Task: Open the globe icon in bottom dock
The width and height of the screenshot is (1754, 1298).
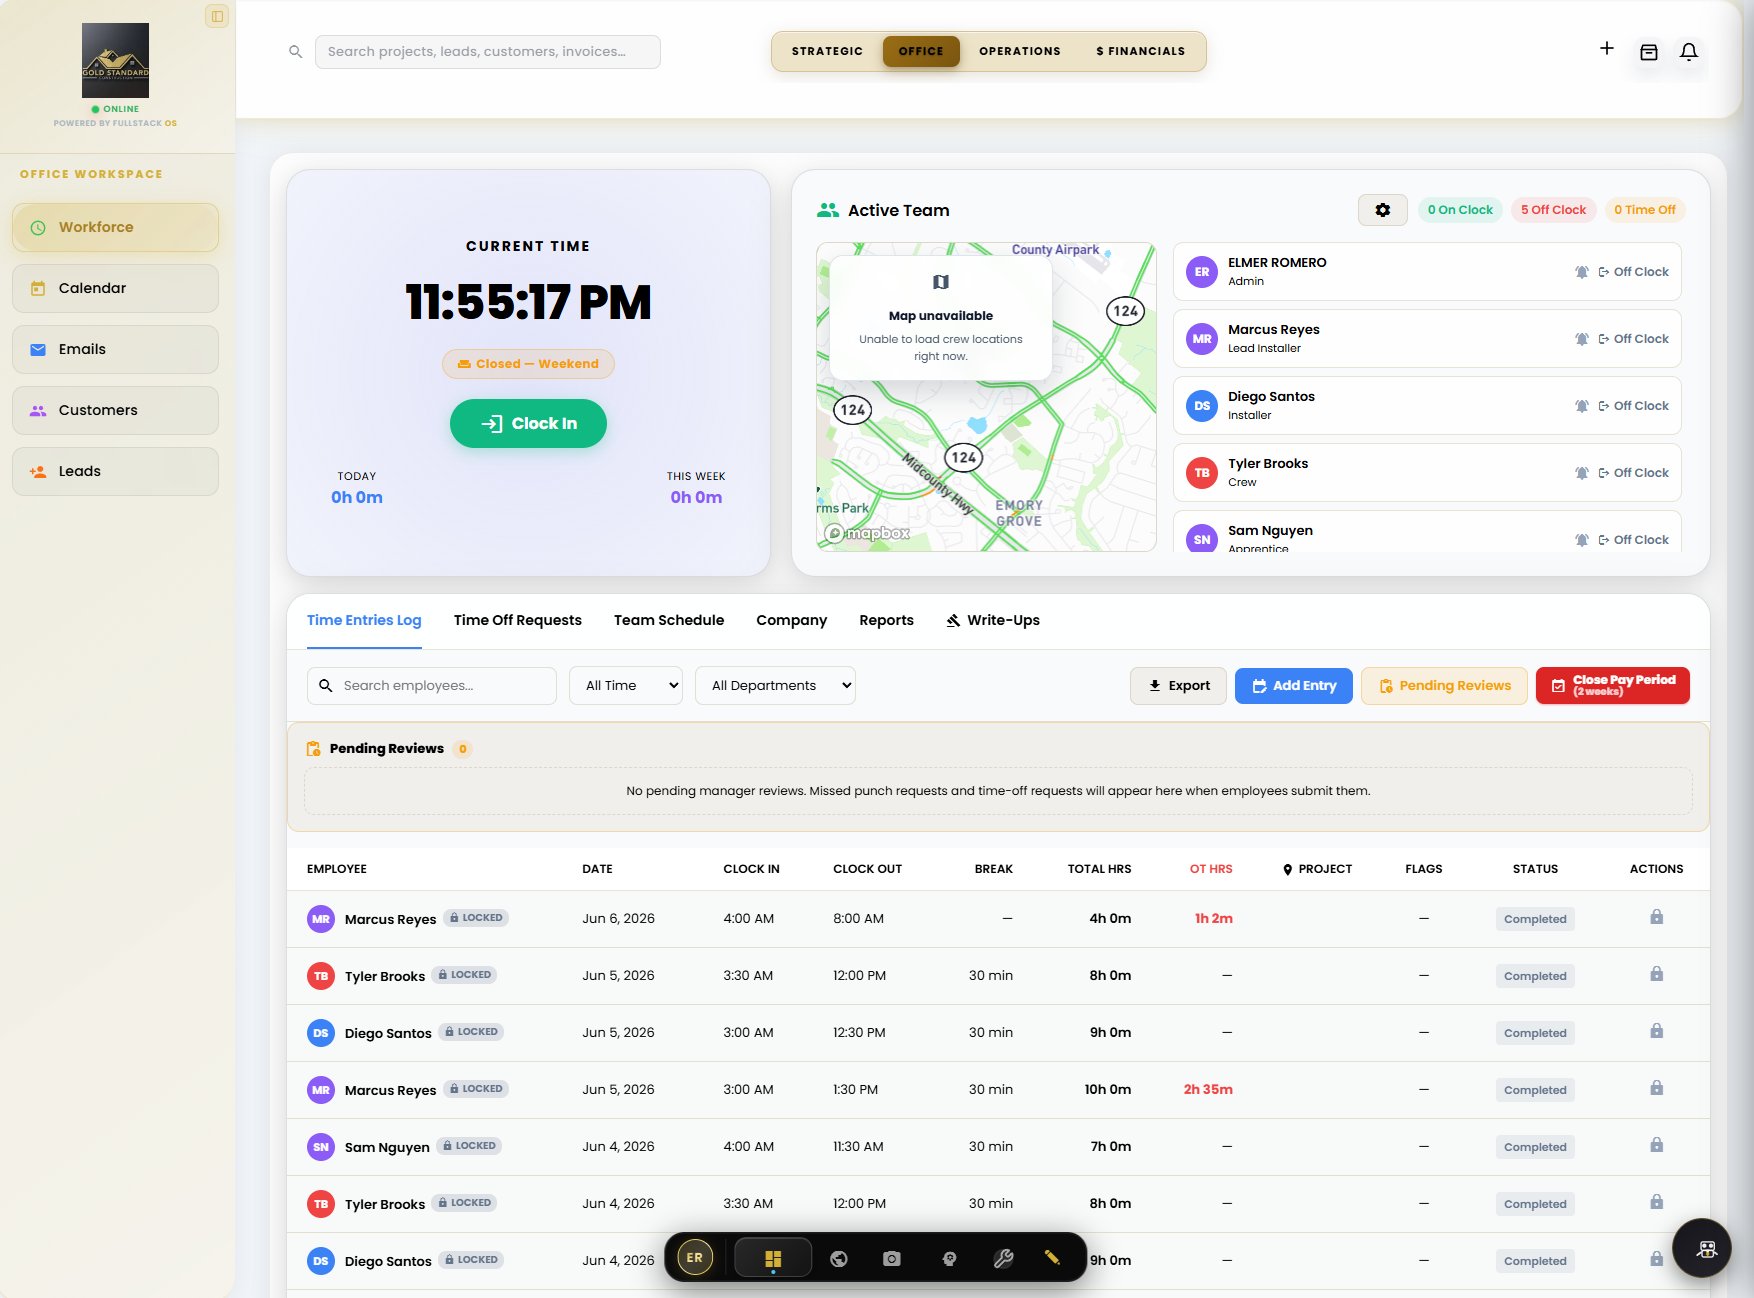Action: [x=839, y=1259]
